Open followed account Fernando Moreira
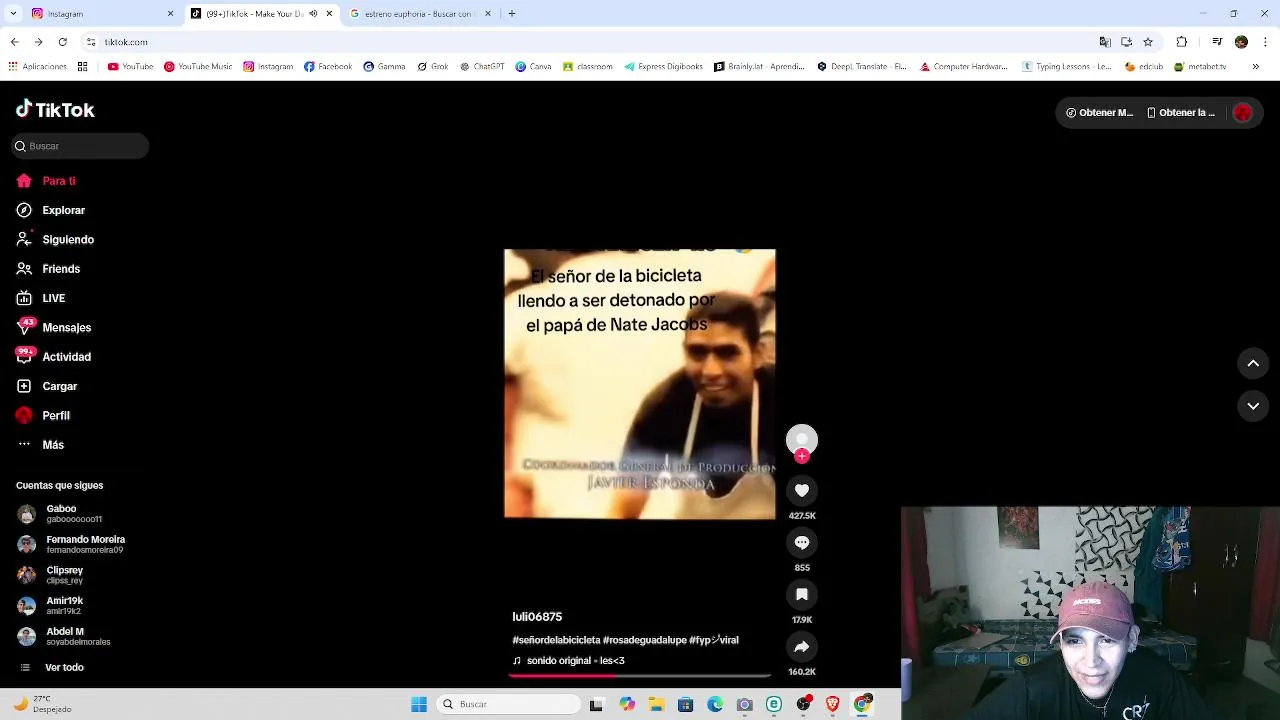 point(71,544)
